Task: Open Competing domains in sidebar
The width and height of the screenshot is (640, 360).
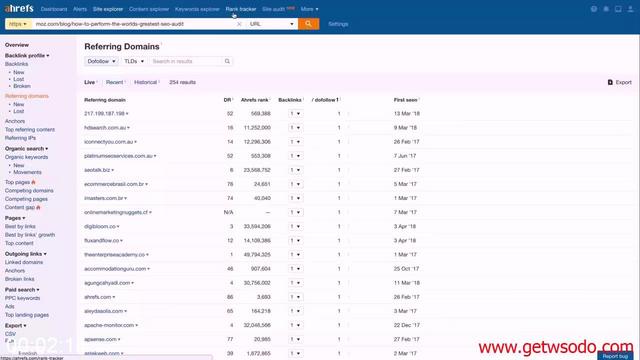Action: coord(29,191)
